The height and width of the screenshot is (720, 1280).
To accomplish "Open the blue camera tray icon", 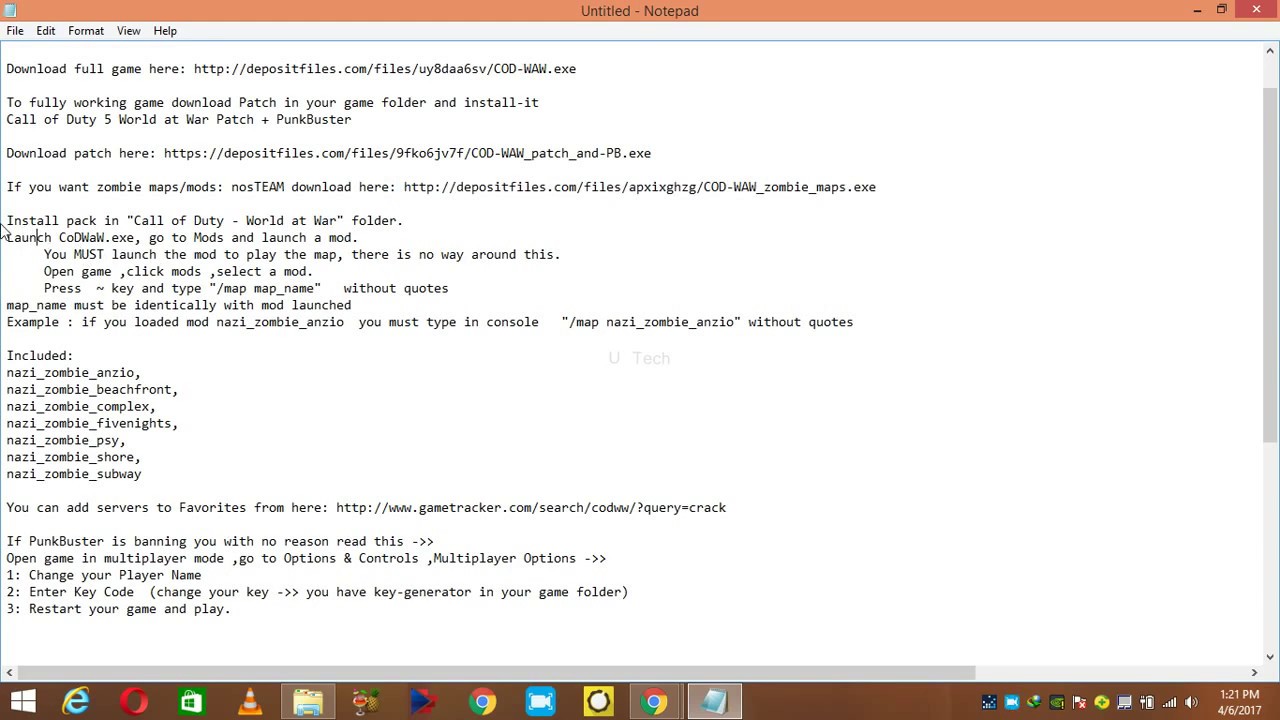I will click(x=1012, y=702).
